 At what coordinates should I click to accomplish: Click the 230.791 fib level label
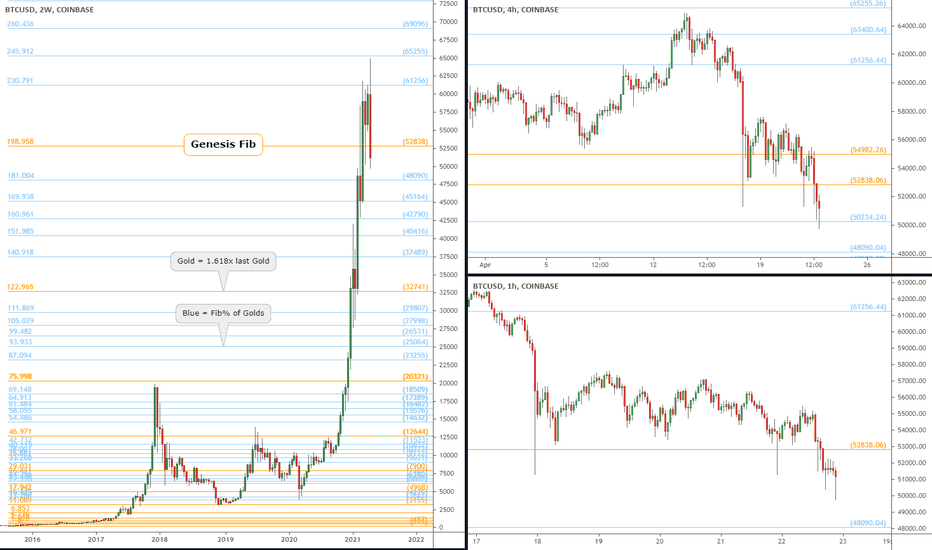[20, 80]
